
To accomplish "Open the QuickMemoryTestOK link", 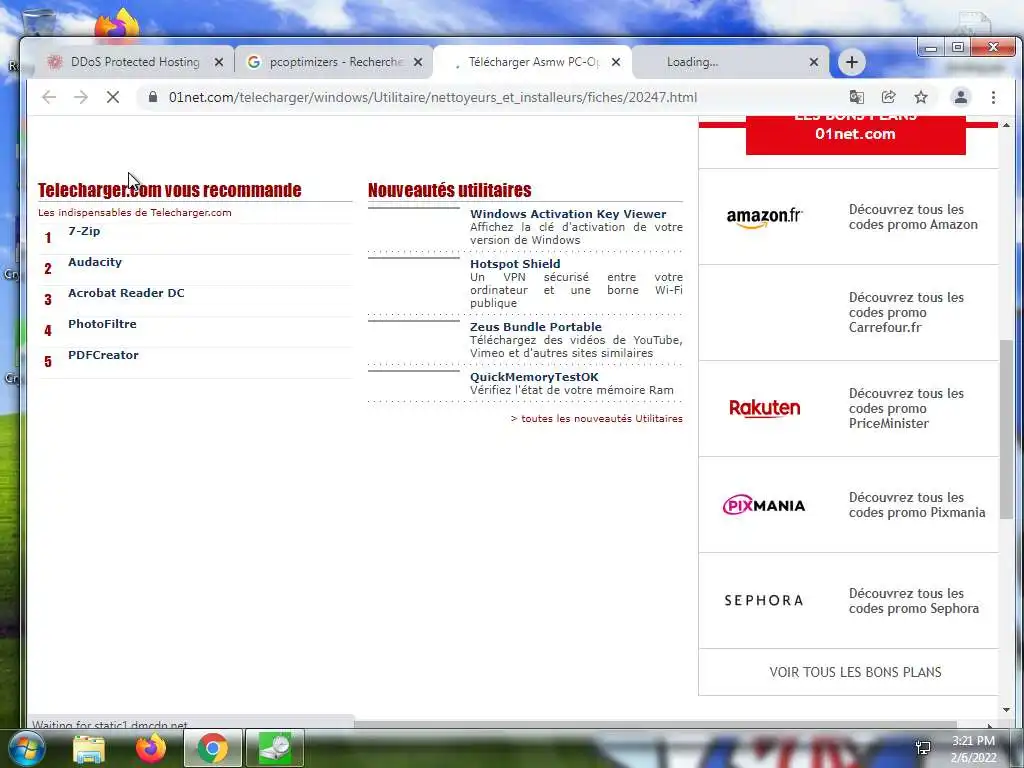I will [x=534, y=377].
